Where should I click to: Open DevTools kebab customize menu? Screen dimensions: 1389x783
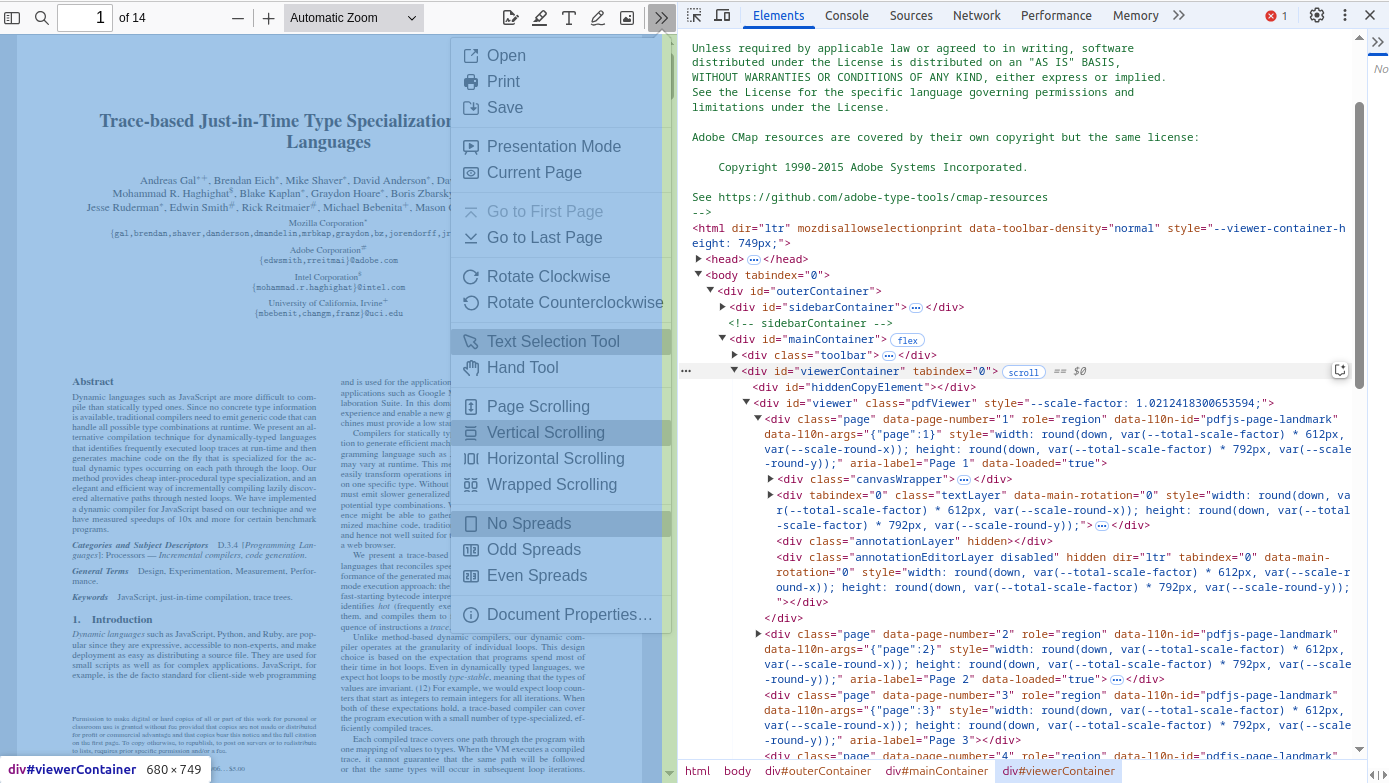(1345, 15)
